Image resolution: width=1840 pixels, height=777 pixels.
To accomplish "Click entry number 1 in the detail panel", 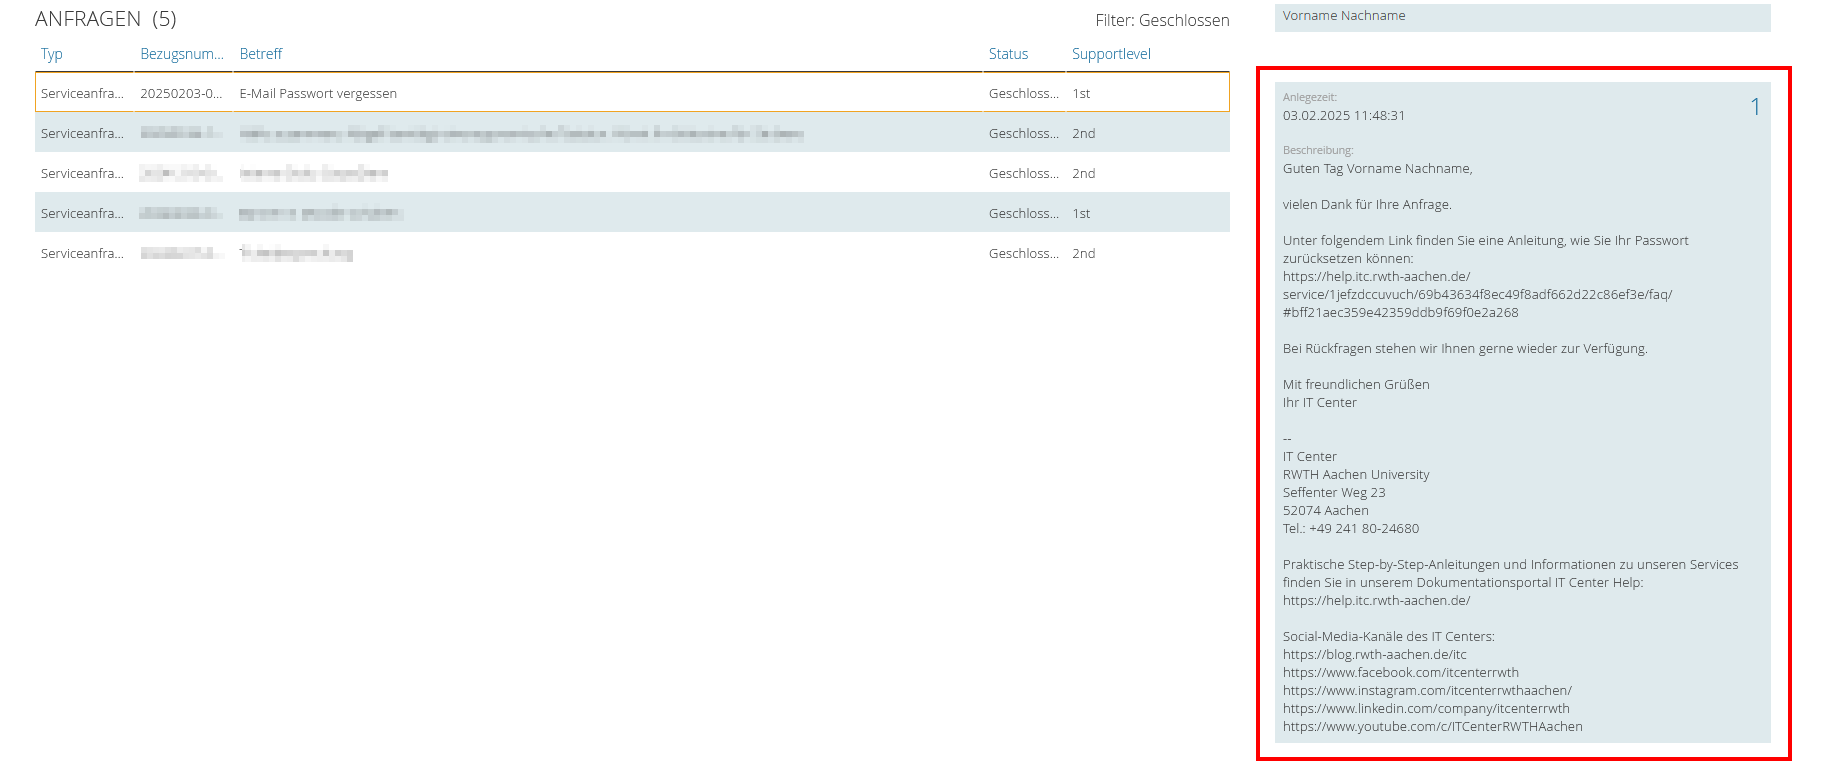I will click(1755, 107).
